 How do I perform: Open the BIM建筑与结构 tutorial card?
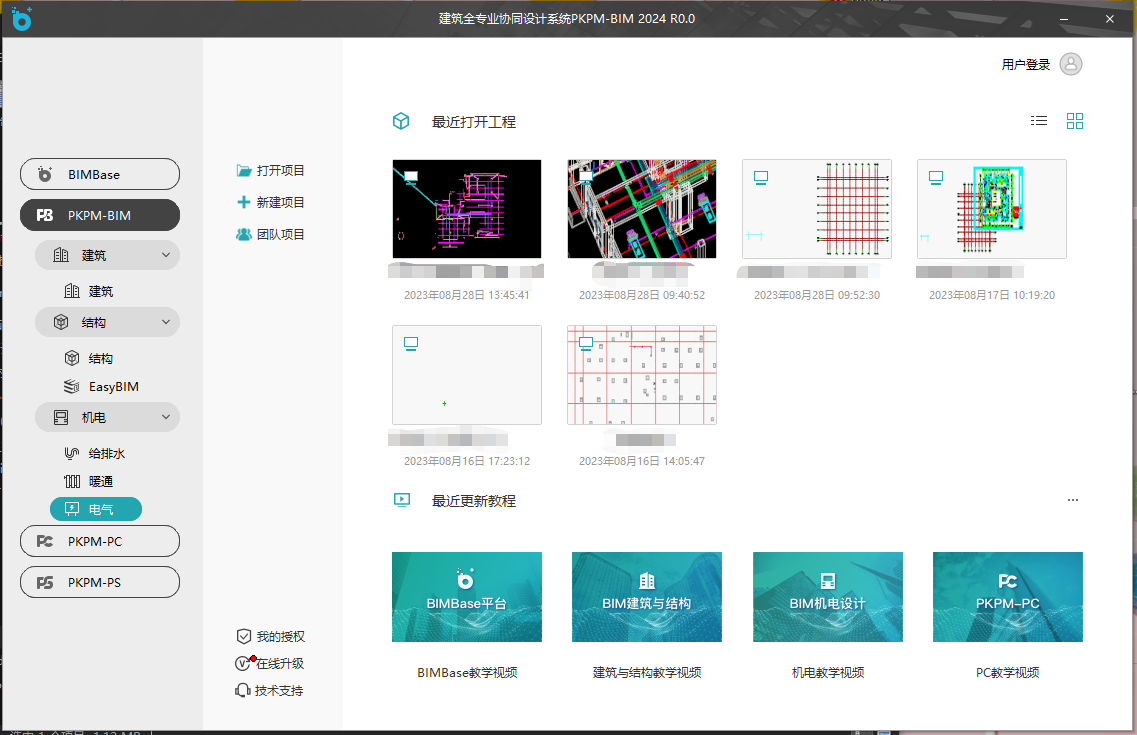pyautogui.click(x=647, y=597)
